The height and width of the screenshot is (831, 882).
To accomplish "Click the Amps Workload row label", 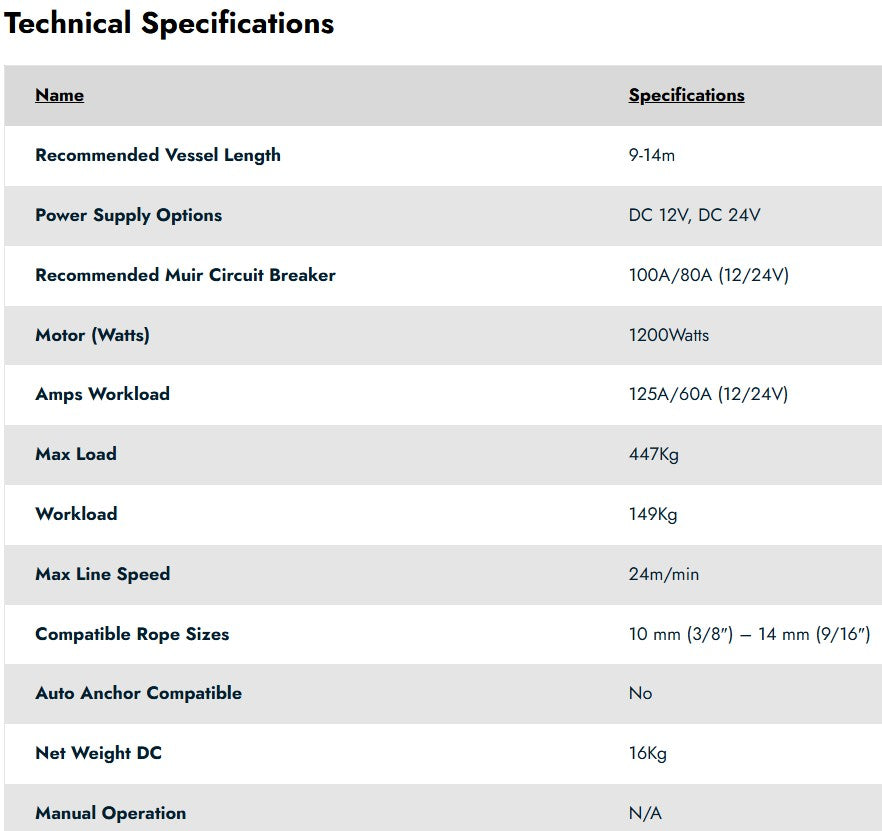I will [102, 394].
